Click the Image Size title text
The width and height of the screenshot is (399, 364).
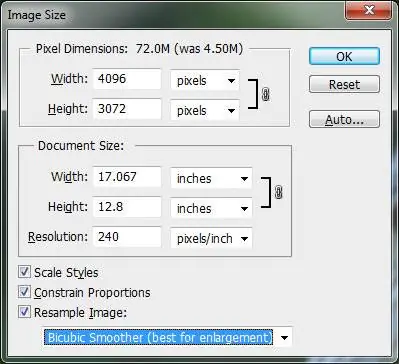click(37, 15)
